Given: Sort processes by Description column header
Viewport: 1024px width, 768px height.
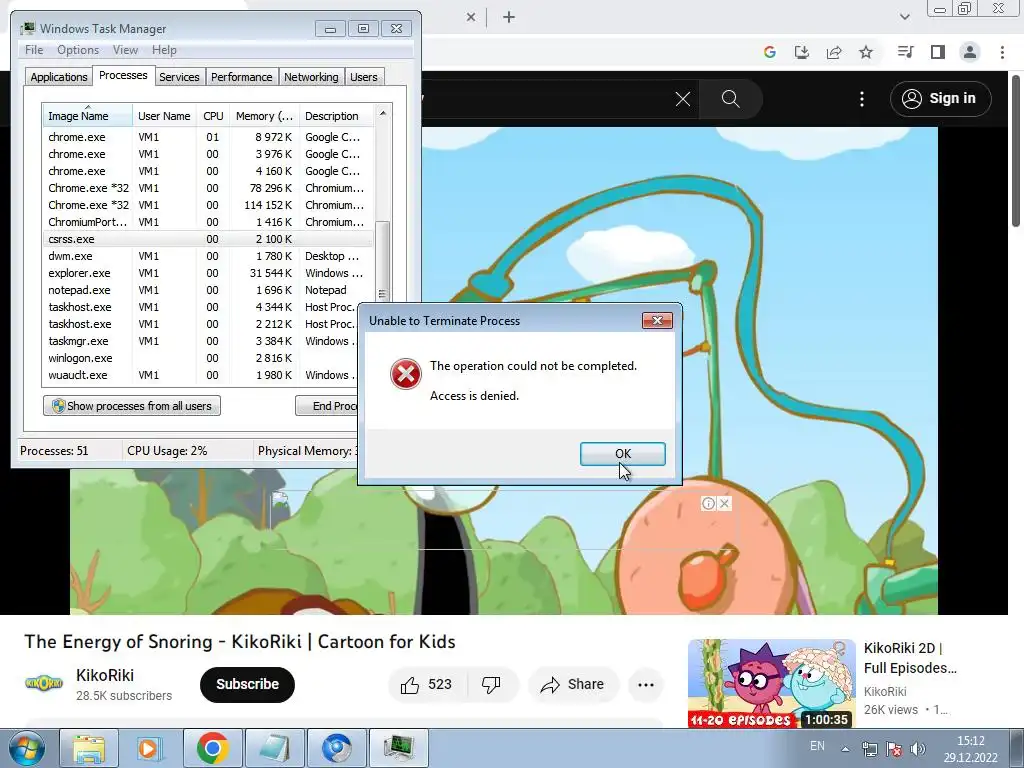Looking at the screenshot, I should tap(336, 116).
